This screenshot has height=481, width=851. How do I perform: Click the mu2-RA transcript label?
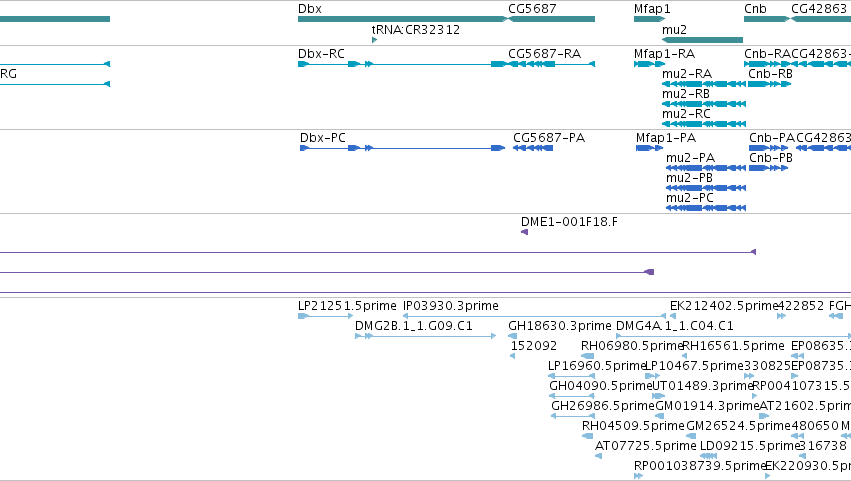tap(687, 74)
